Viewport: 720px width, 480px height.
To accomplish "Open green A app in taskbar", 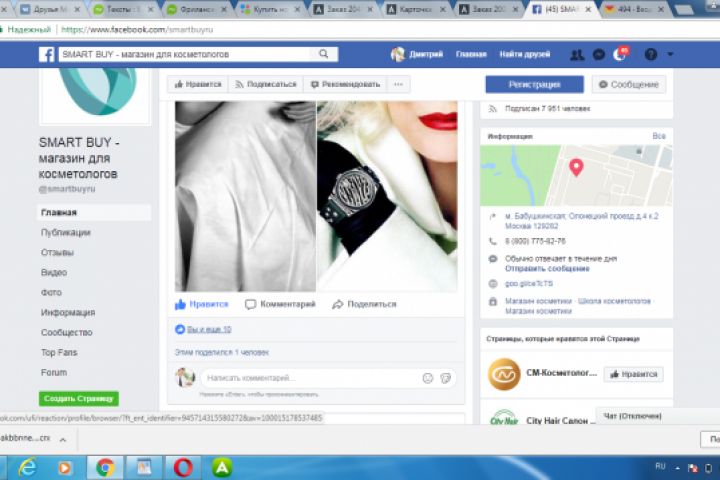I will point(222,468).
